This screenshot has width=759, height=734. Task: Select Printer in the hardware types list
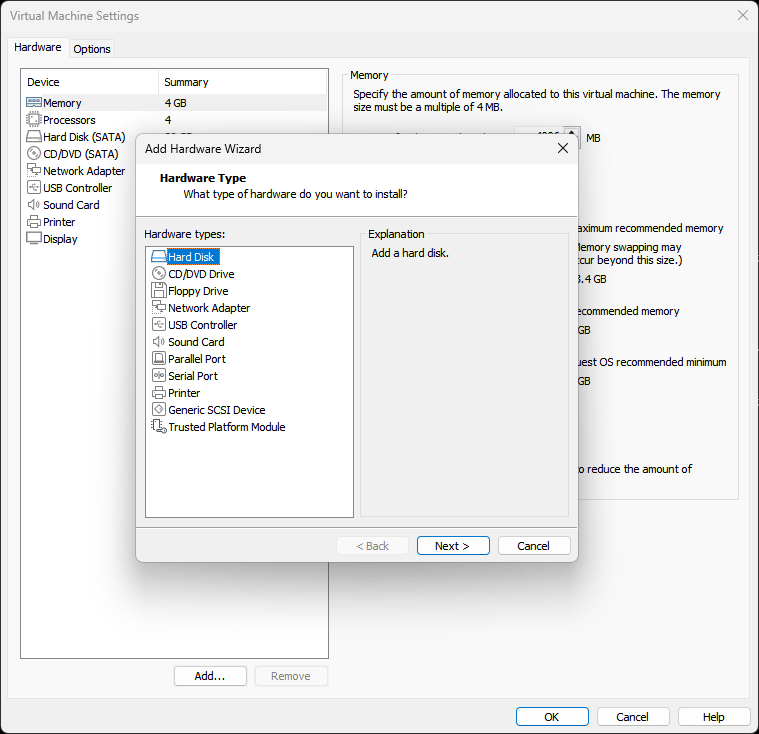tap(184, 393)
